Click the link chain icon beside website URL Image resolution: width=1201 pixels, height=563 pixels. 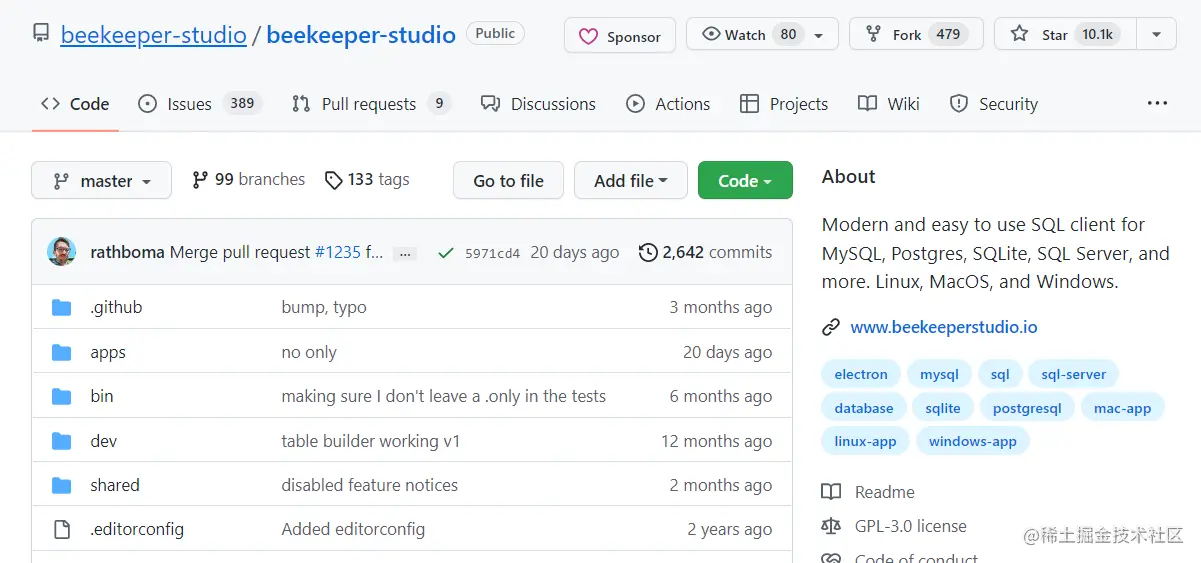click(831, 327)
